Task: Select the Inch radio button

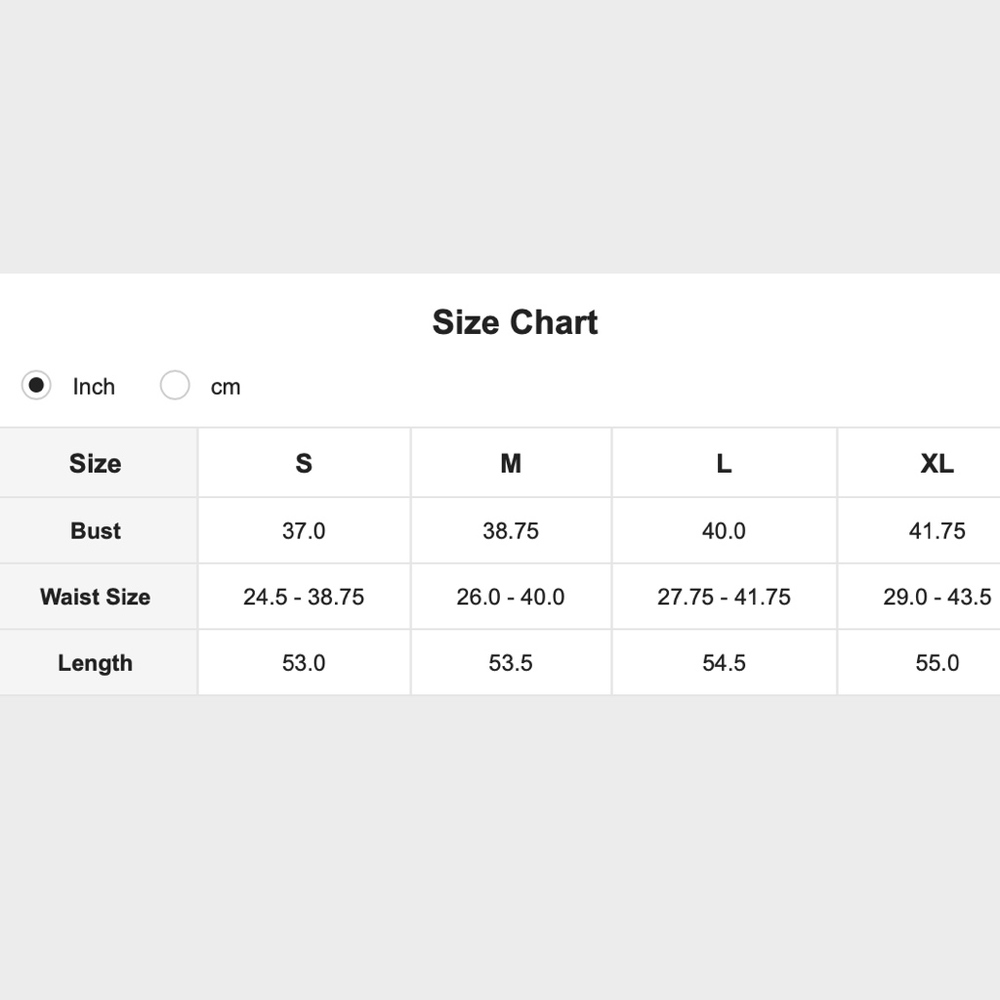Action: (36, 385)
